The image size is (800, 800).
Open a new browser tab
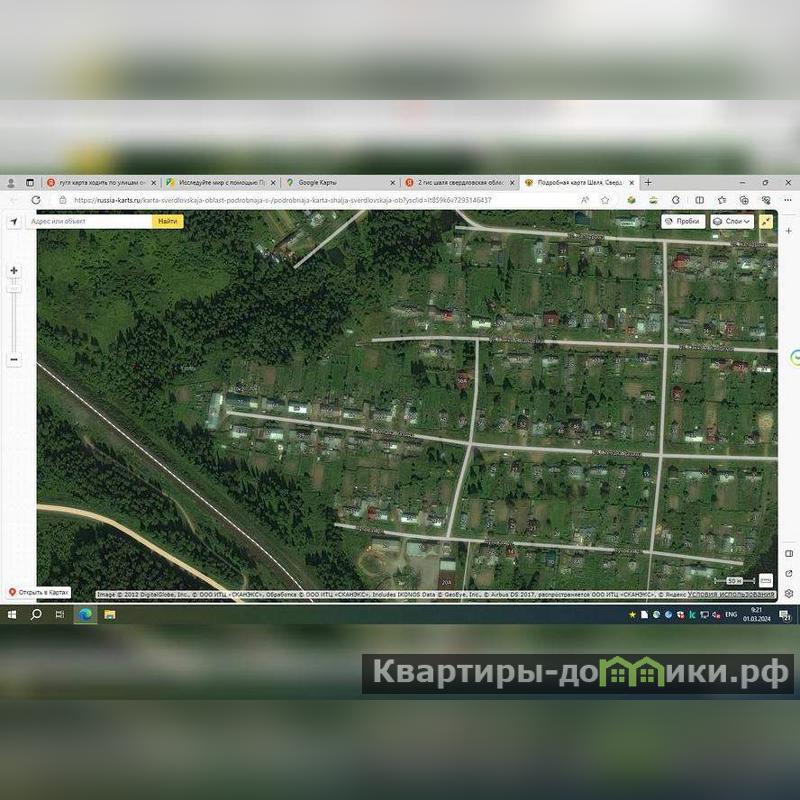(x=648, y=183)
